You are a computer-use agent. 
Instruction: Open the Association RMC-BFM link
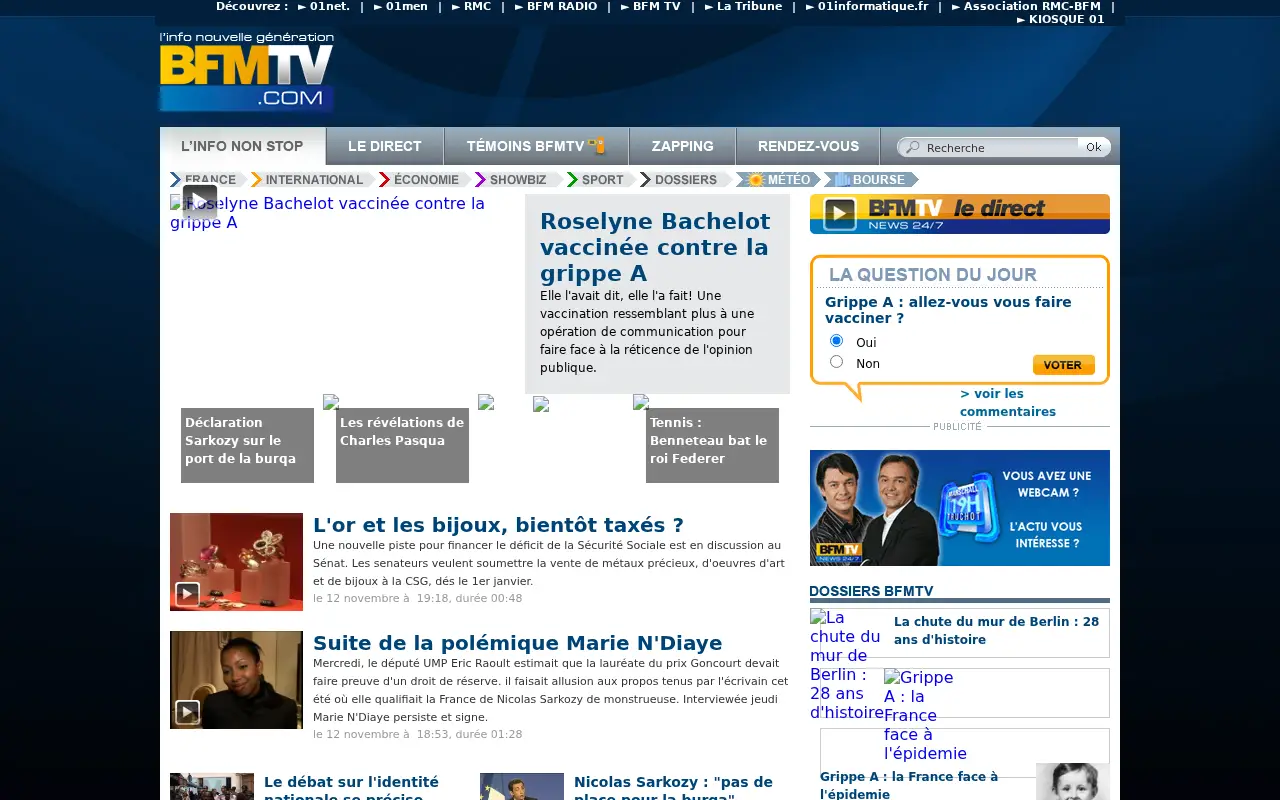pyautogui.click(x=1026, y=6)
